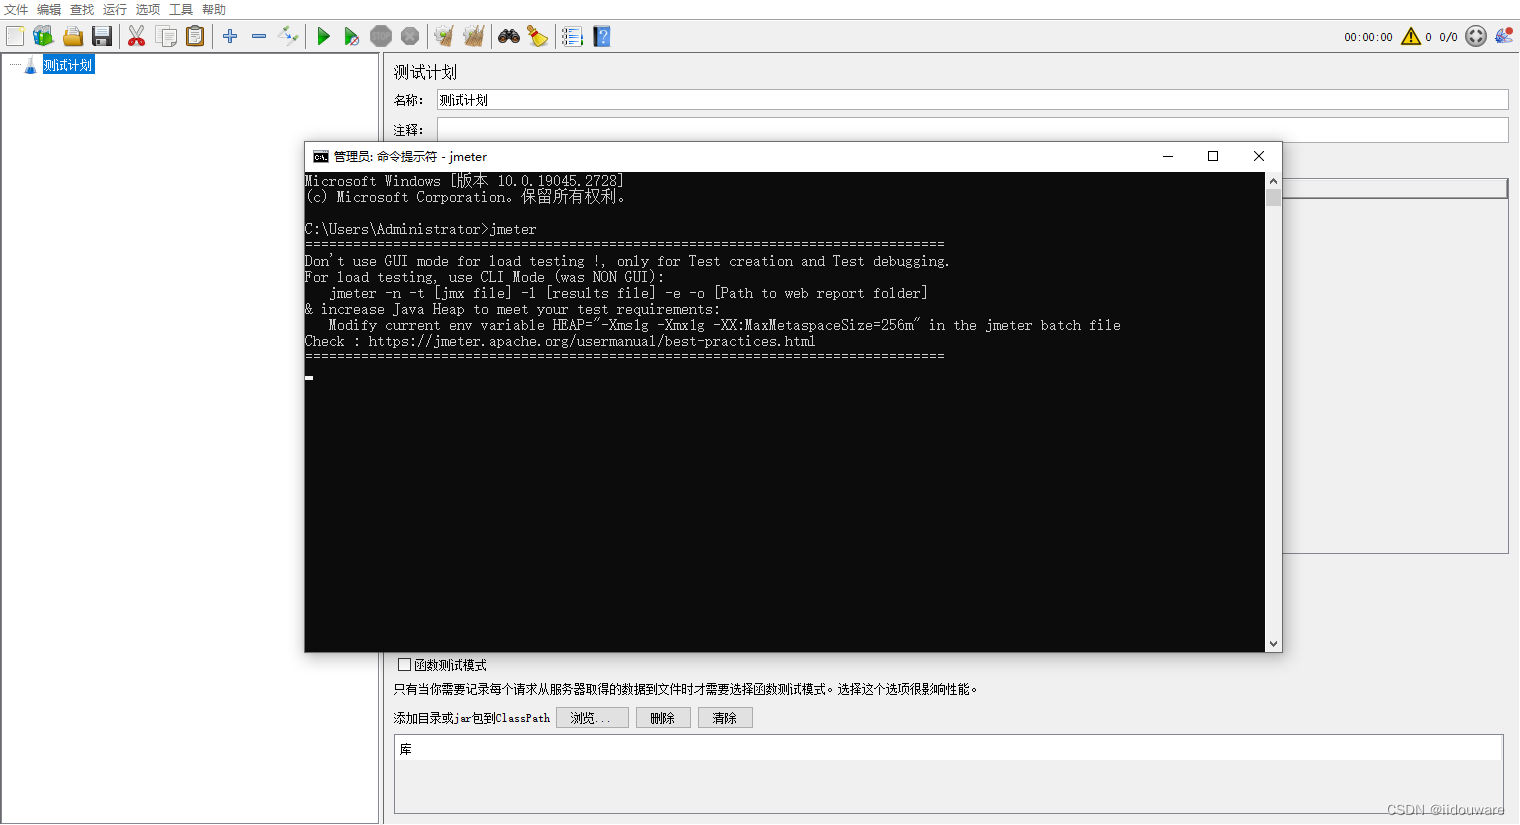1520x825 pixels.
Task: Click the 00:00:00 elapsed timer
Action: (1368, 37)
